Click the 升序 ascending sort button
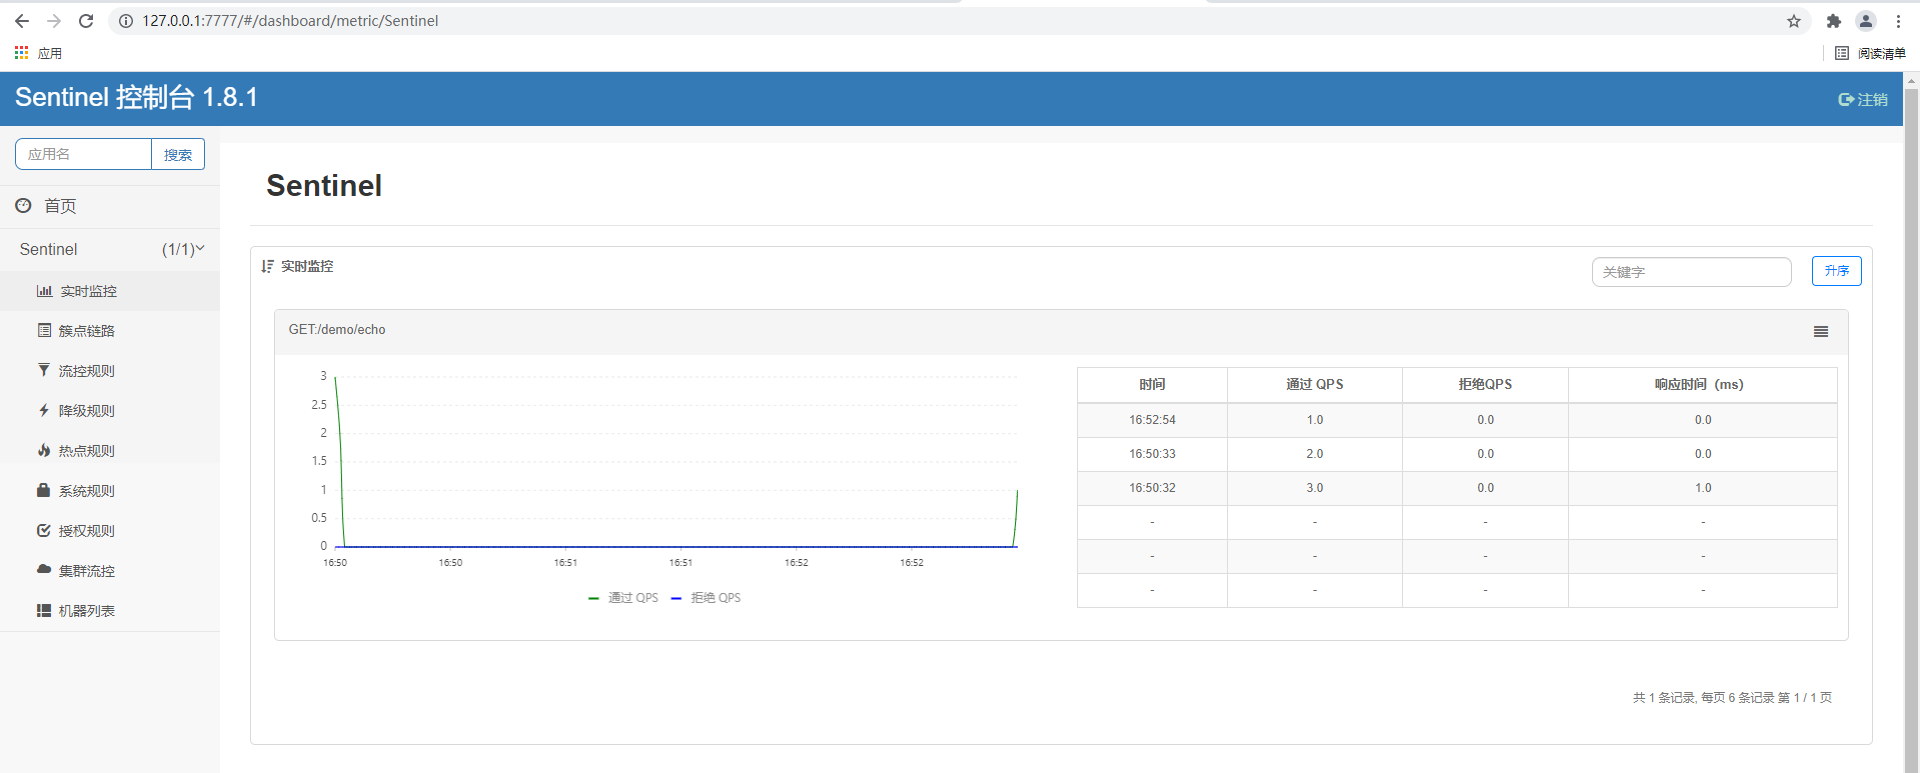This screenshot has width=1920, height=773. click(x=1837, y=271)
